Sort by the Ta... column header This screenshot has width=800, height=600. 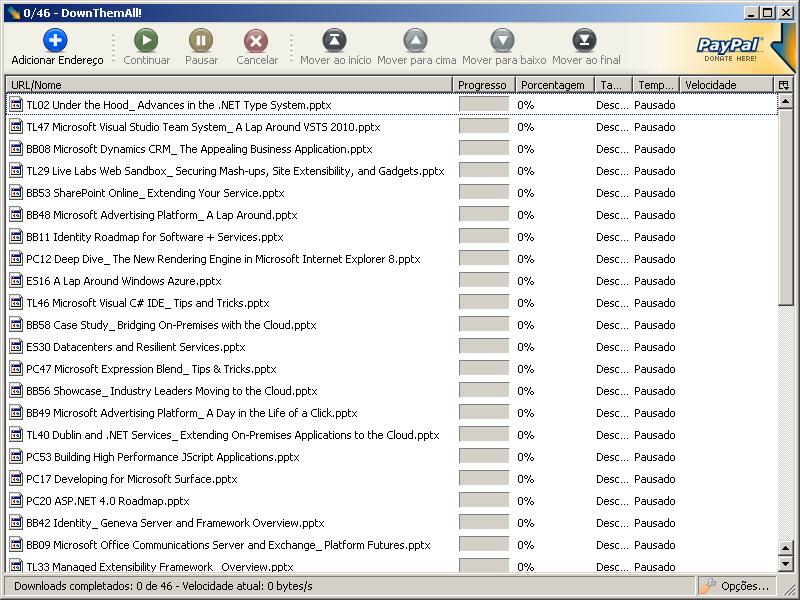613,85
